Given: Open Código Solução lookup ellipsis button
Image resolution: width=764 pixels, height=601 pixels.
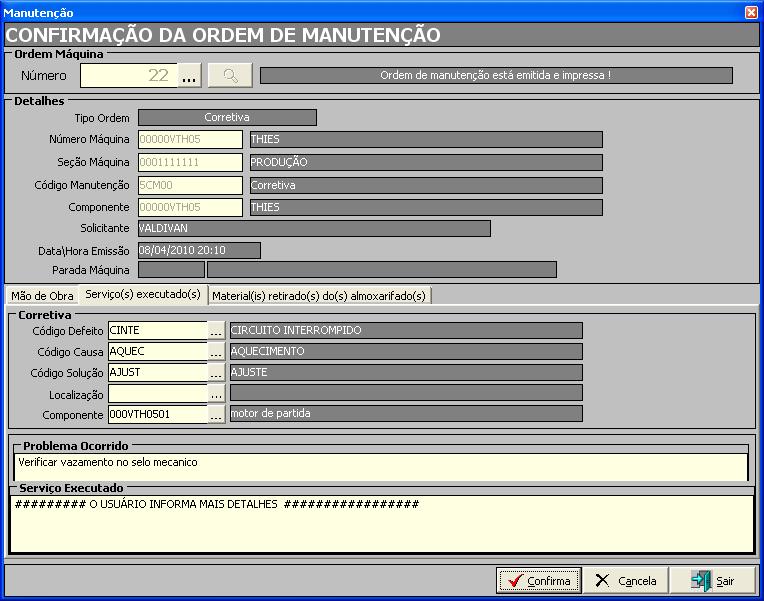Looking at the screenshot, I should click(216, 372).
